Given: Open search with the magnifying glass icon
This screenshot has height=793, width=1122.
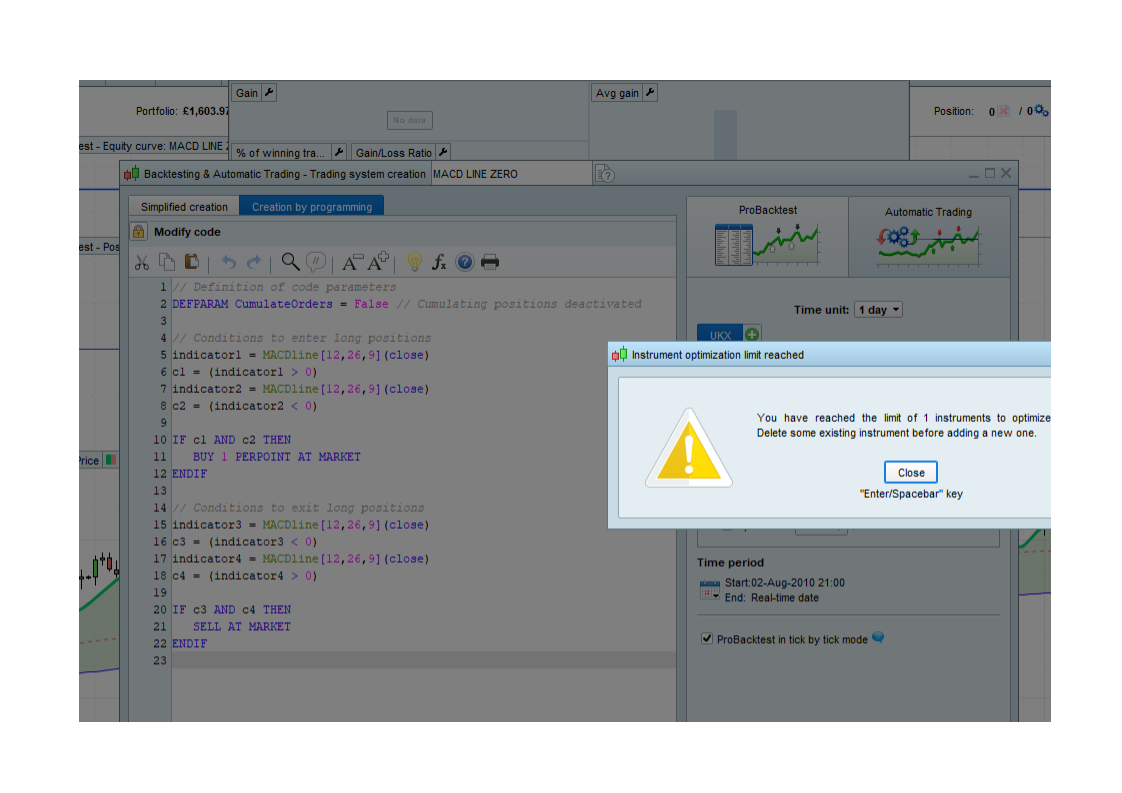Looking at the screenshot, I should [290, 262].
